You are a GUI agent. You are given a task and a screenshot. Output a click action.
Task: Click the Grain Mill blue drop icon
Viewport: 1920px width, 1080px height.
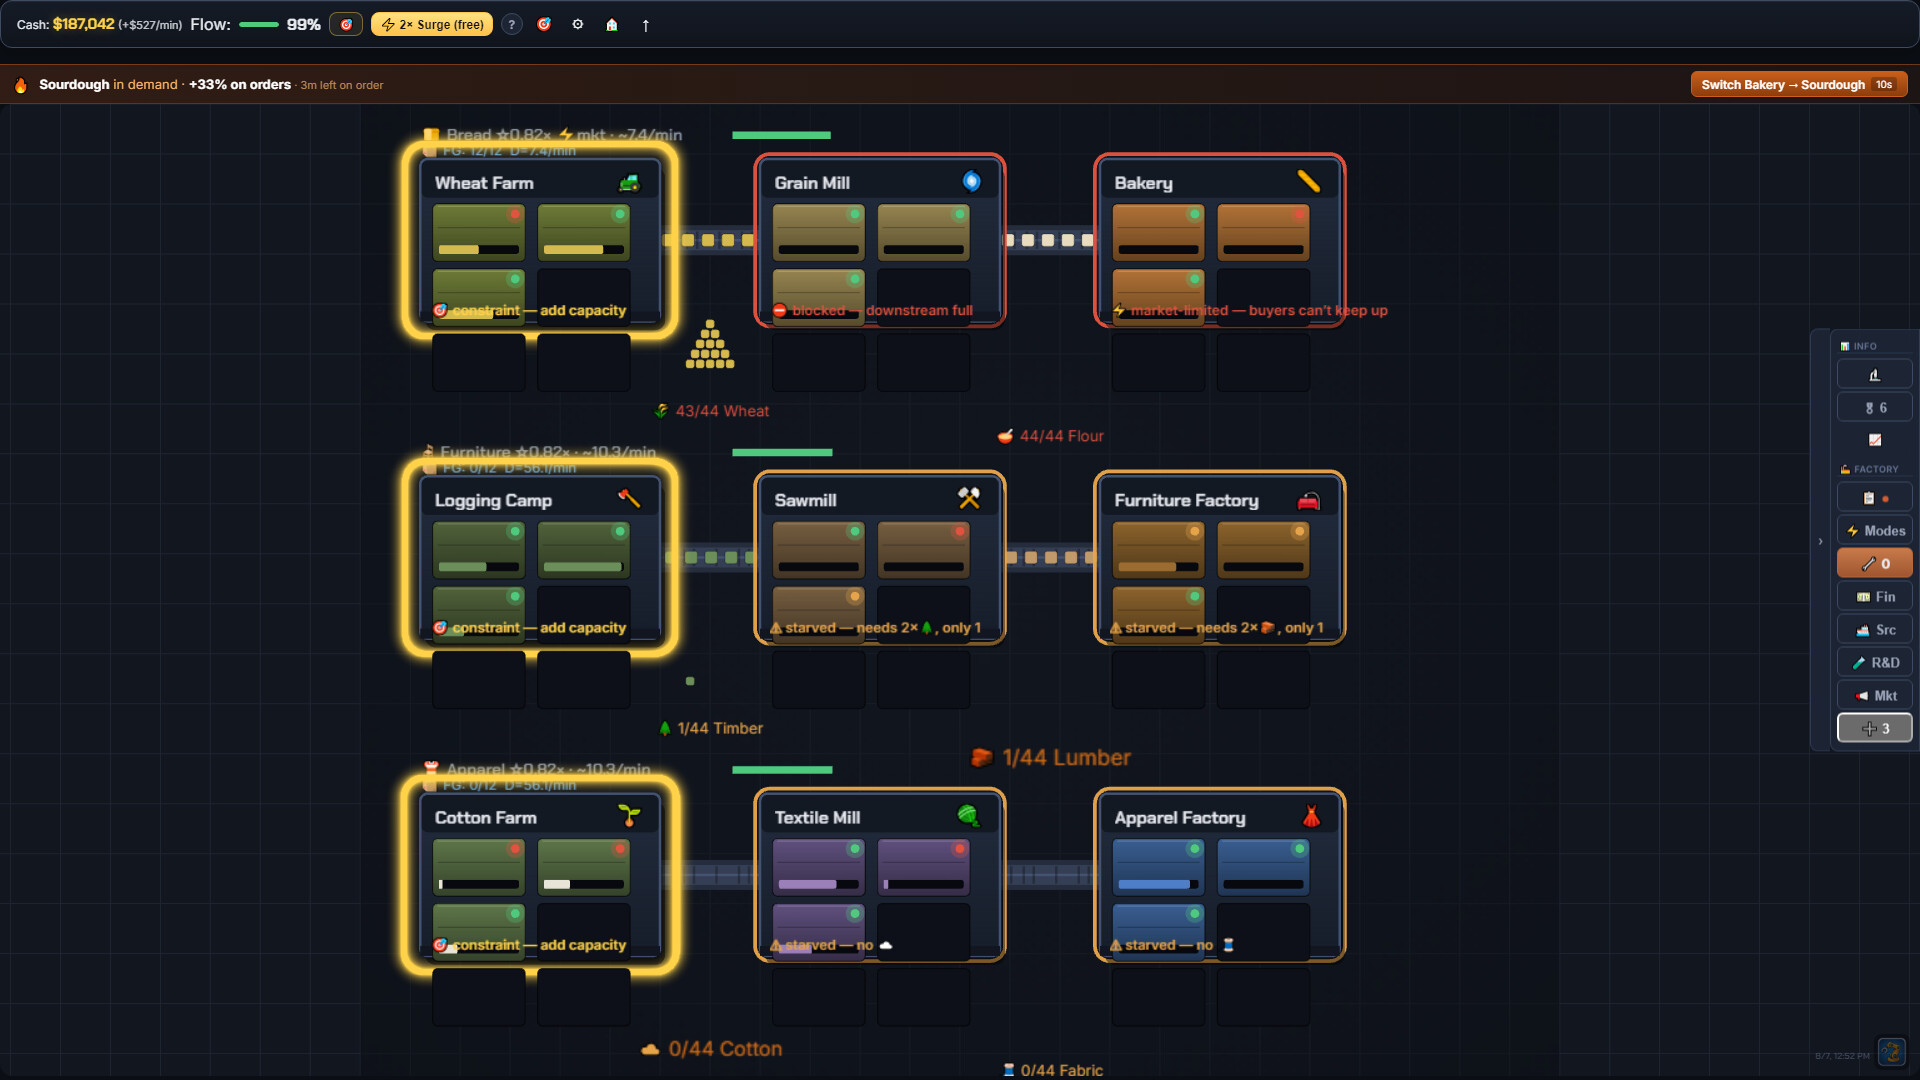(x=971, y=181)
